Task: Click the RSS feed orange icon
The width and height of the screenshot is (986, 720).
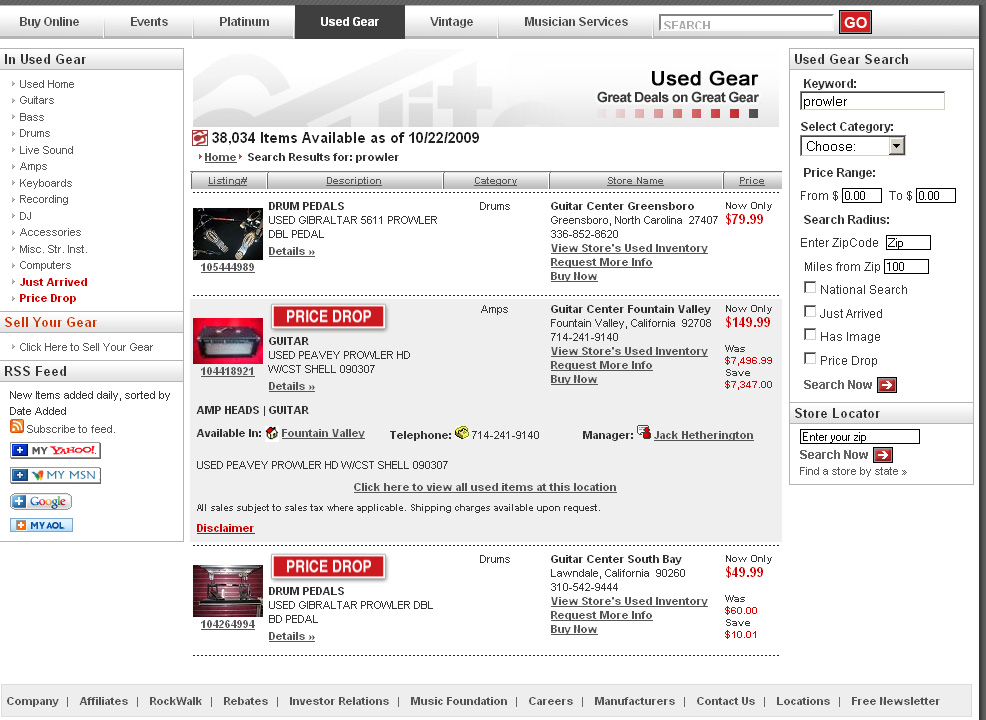Action: pyautogui.click(x=16, y=427)
